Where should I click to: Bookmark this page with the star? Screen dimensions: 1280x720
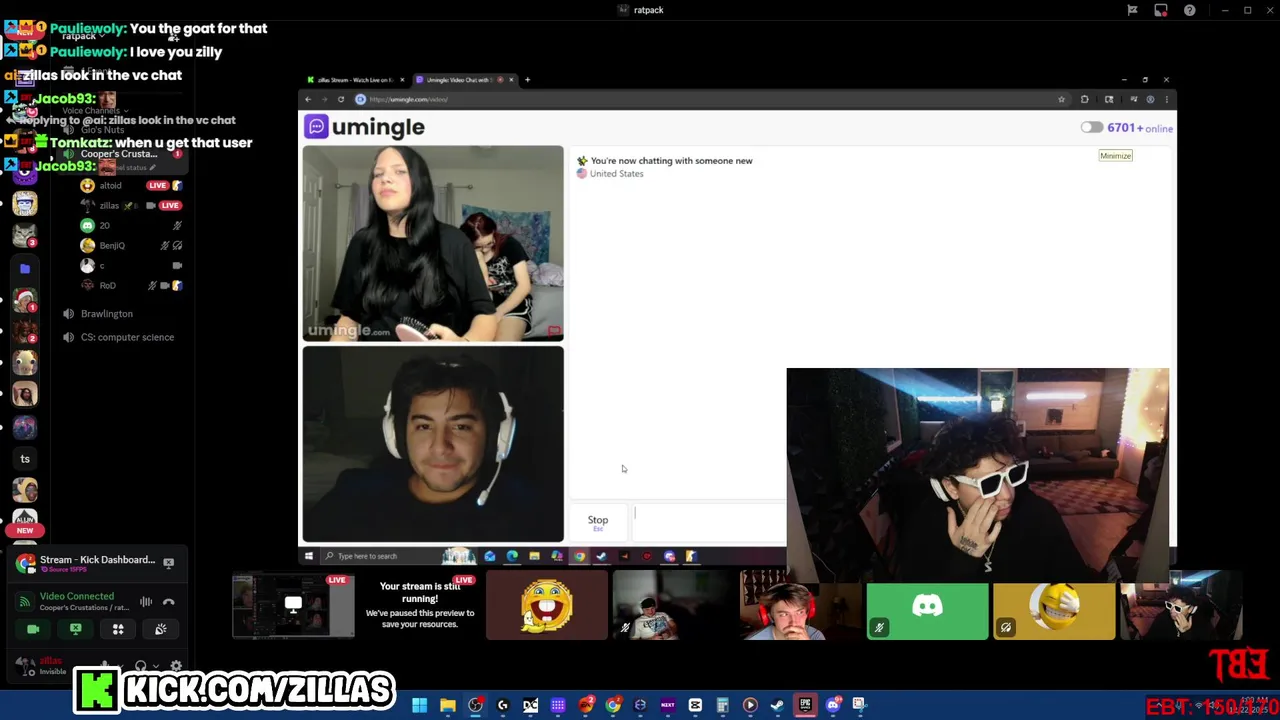point(1061,99)
